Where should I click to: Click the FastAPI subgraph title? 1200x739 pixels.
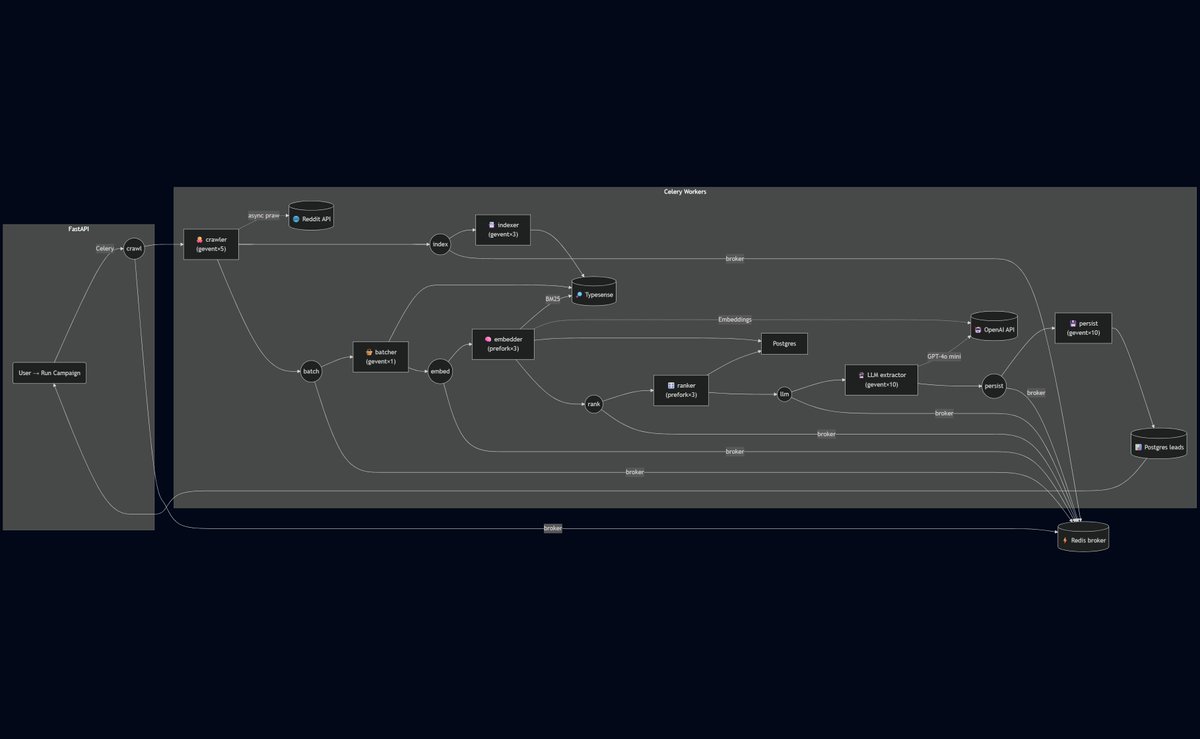click(78, 229)
